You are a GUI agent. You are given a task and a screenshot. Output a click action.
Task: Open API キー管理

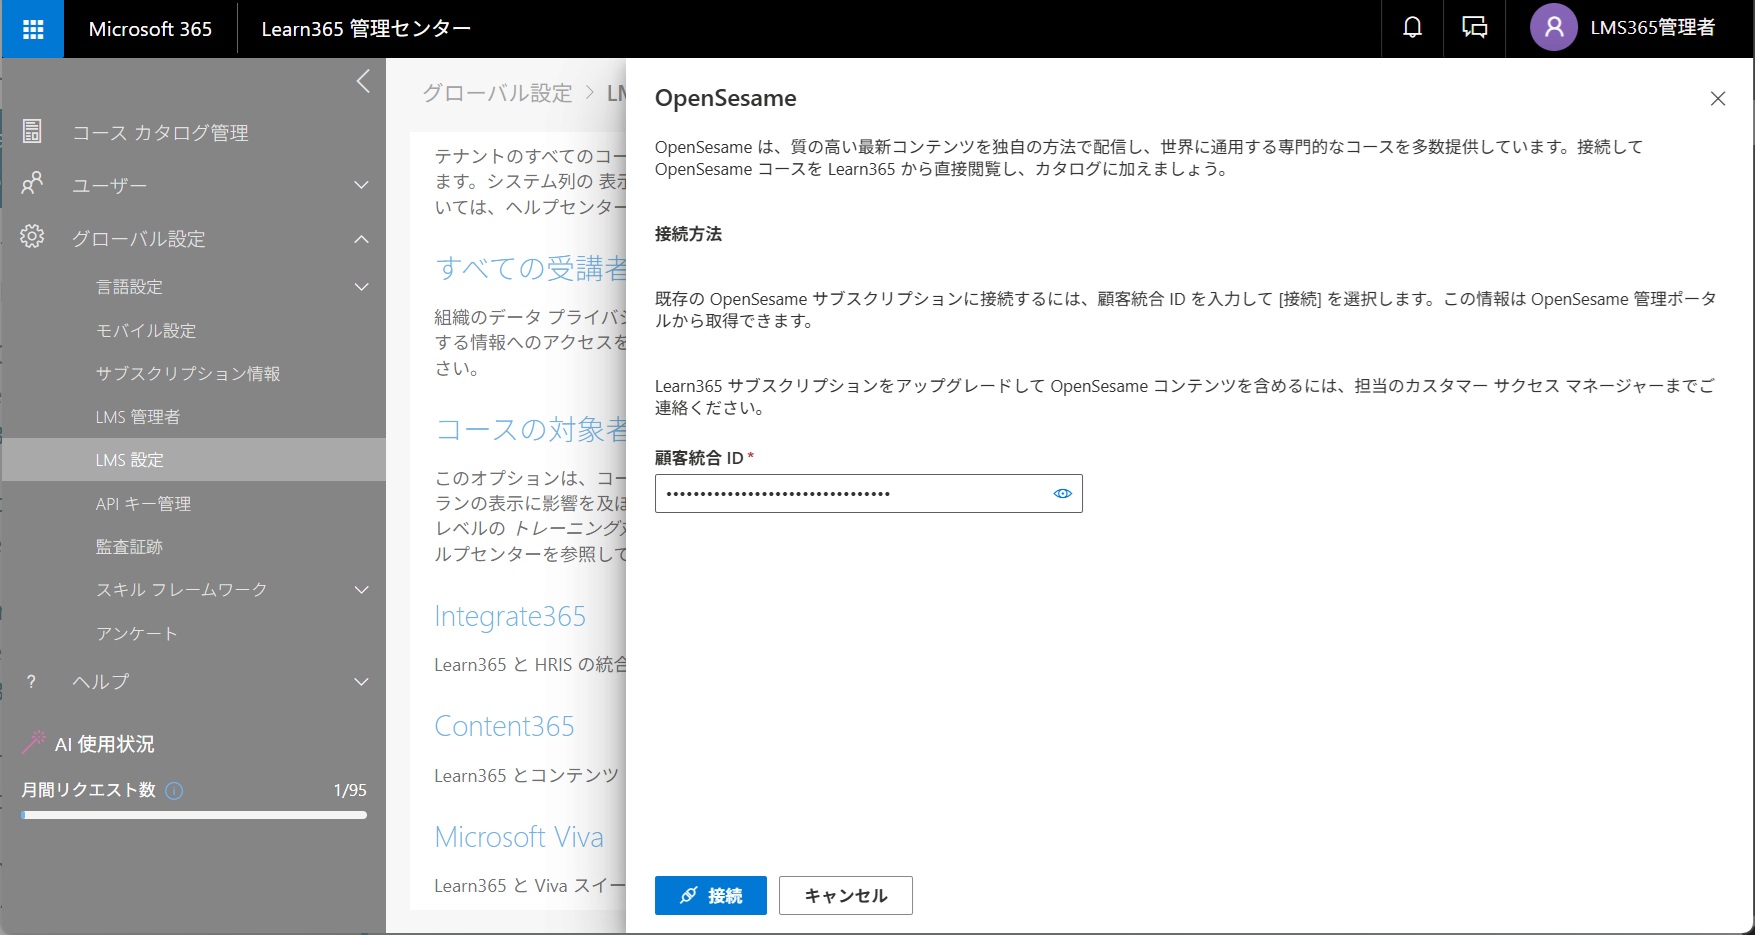(143, 504)
